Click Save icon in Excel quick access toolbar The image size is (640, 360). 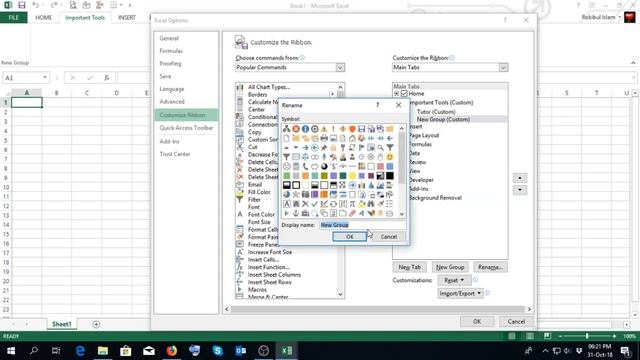22,5
